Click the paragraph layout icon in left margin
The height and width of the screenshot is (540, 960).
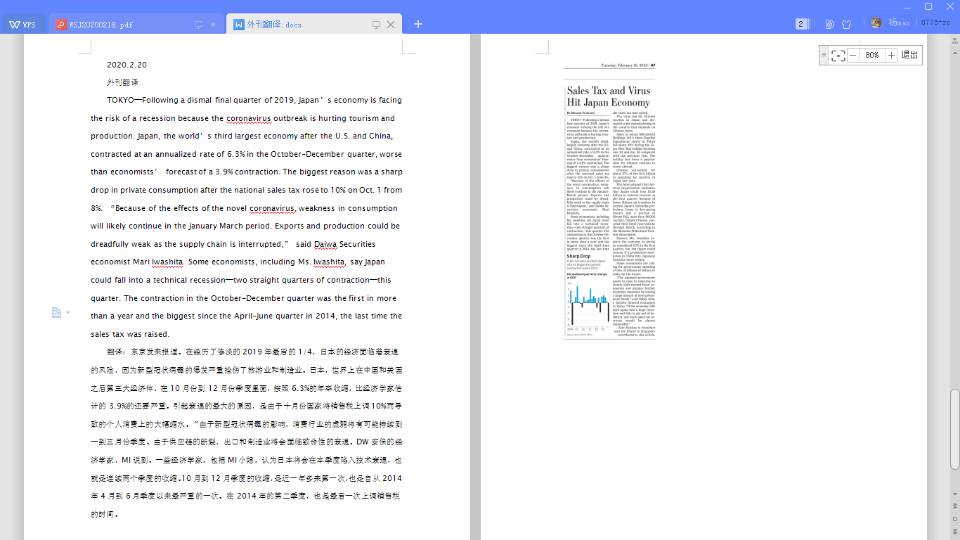point(57,313)
